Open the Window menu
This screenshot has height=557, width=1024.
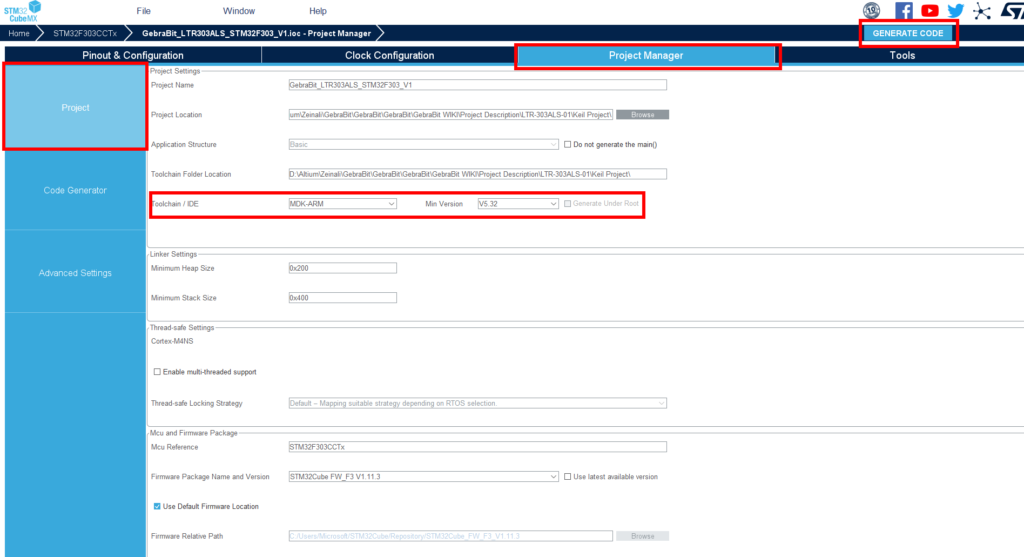(239, 11)
